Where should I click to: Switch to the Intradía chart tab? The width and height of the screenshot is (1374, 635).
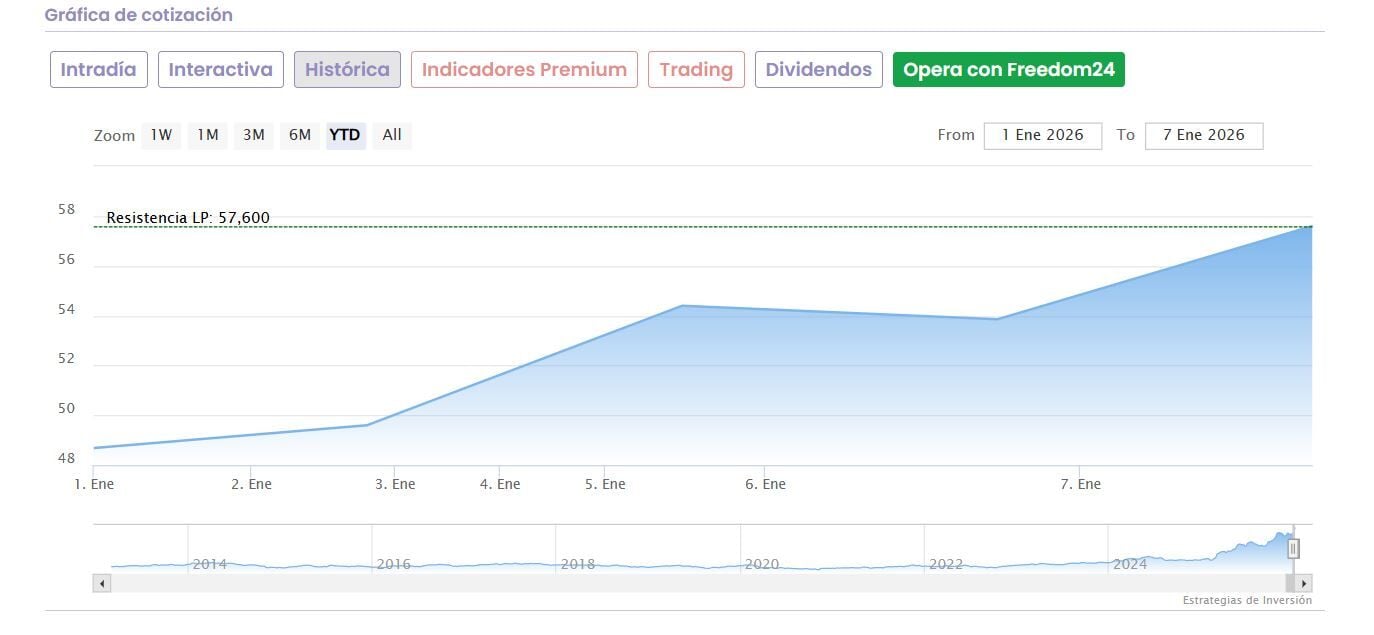tap(99, 70)
